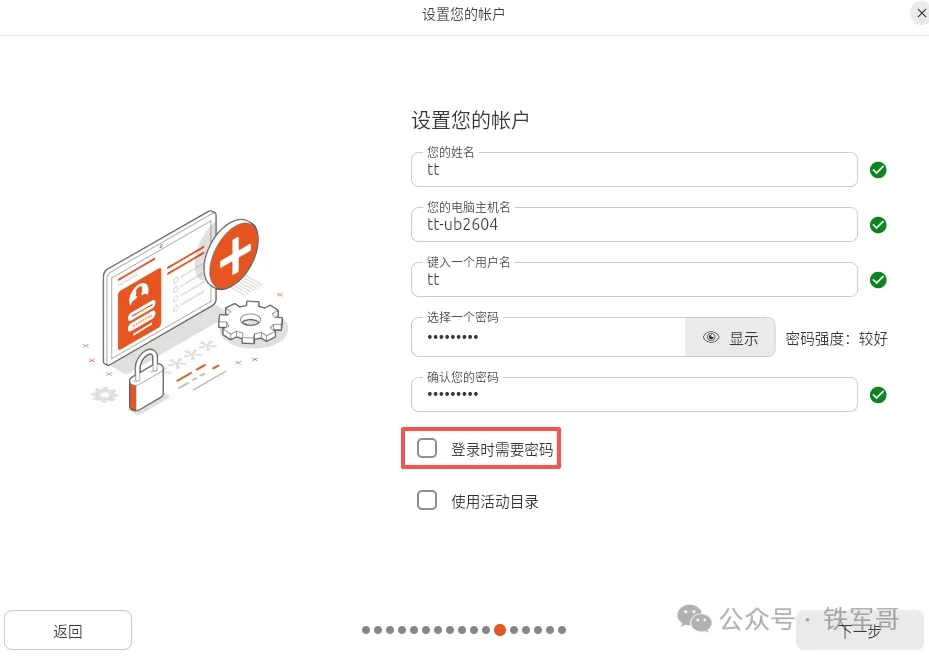Click the green checkmark beside the confirm password field
Screen dimensions: 929x656
[877, 394]
